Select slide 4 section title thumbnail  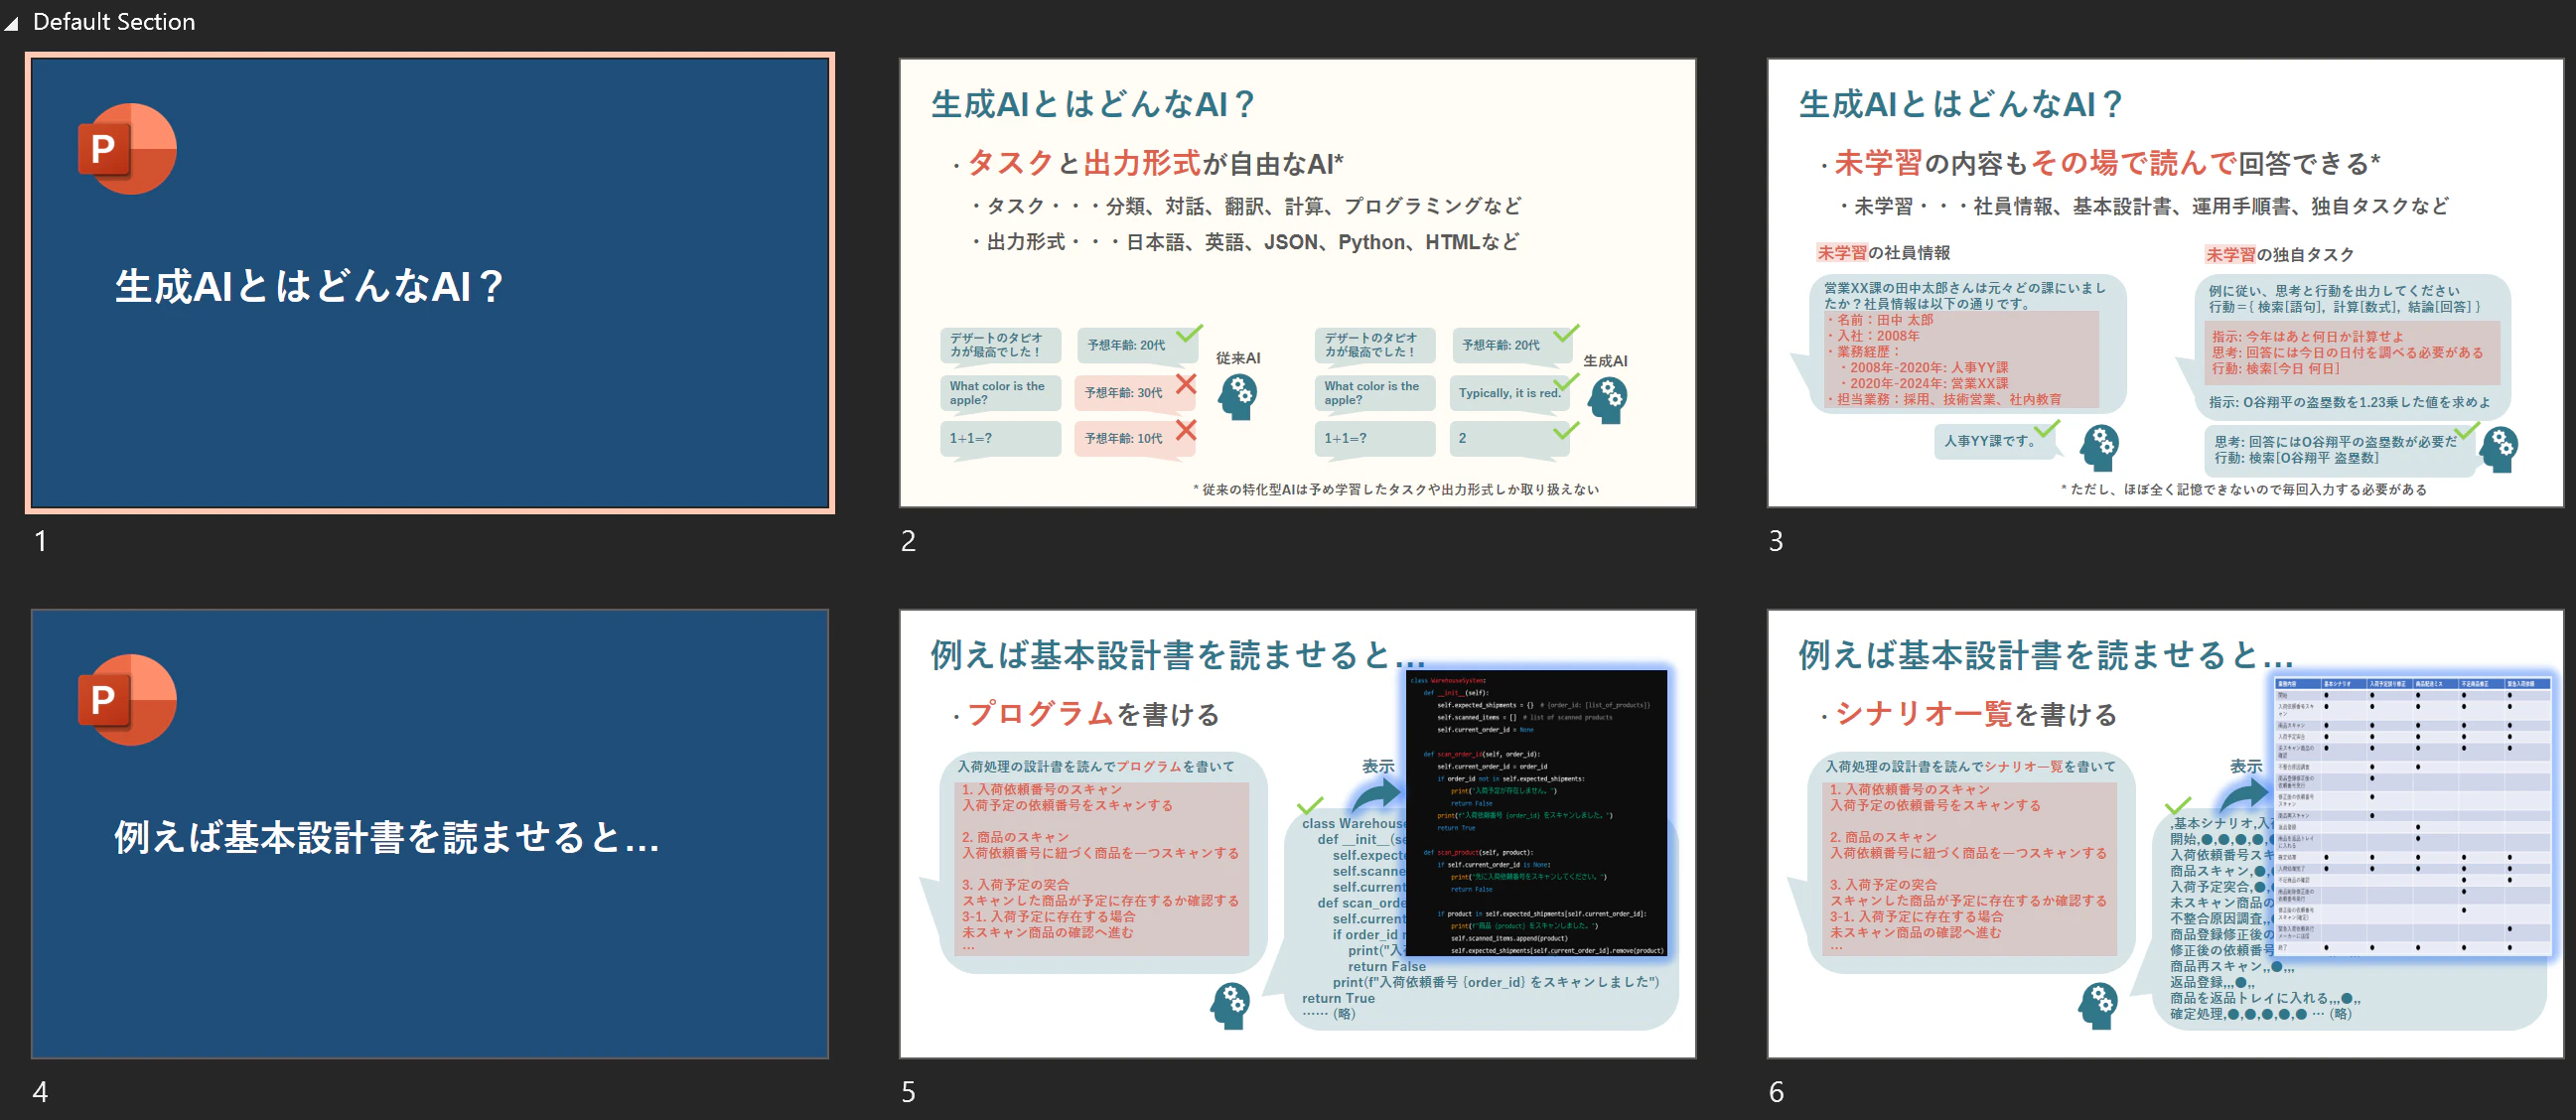click(x=429, y=833)
